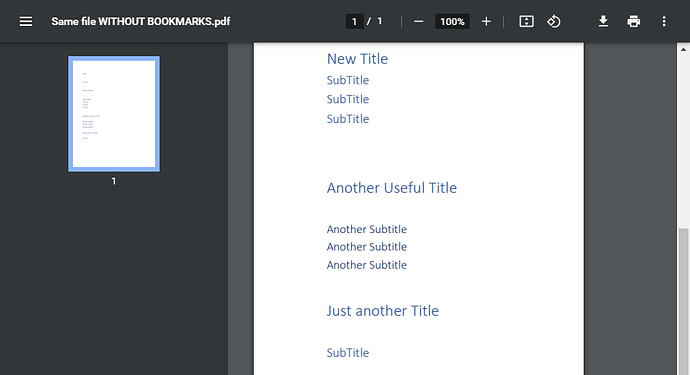This screenshot has height=375, width=690.
Task: Click the 'New Title' heading
Action: [357, 59]
